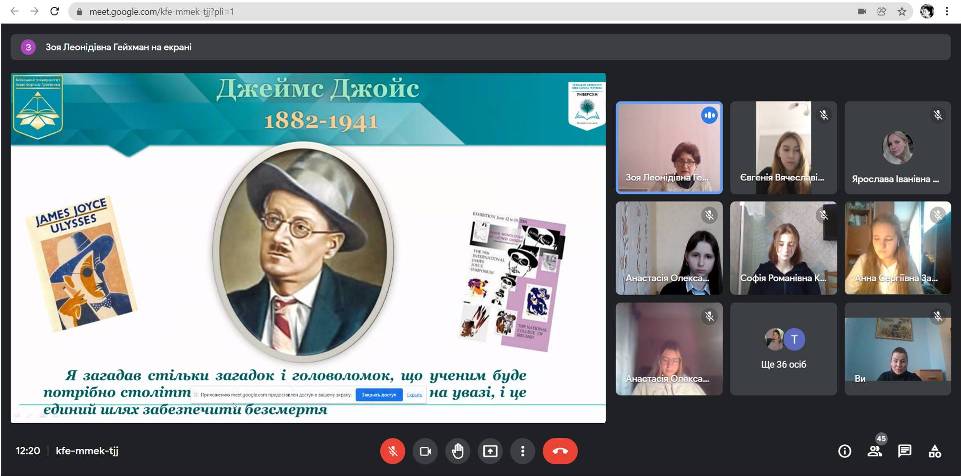Select your own 'Ви' video tile
Image resolution: width=961 pixels, height=476 pixels.
click(x=898, y=349)
